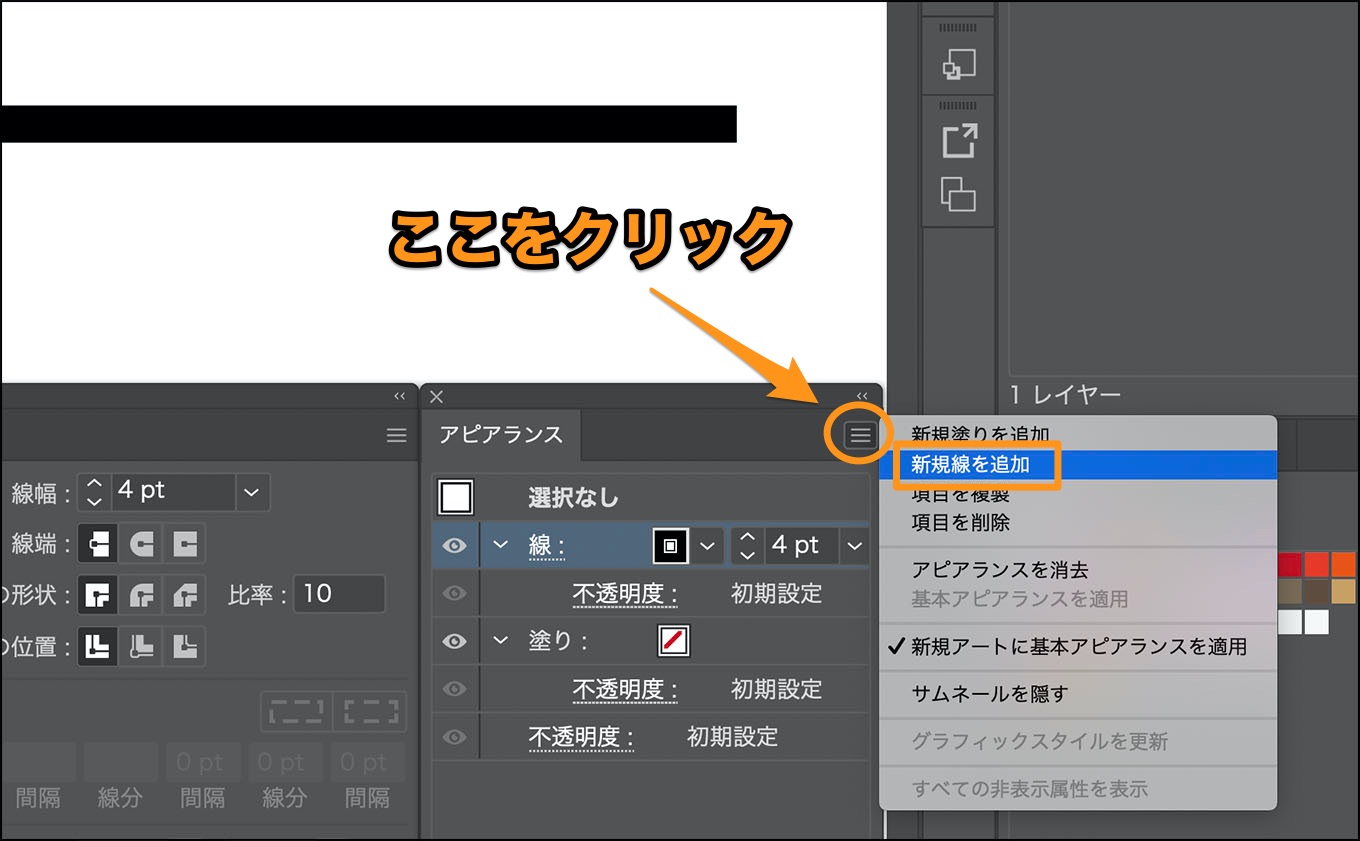Click the none fill swatch in 塗り row
1360x841 pixels.
pos(674,641)
